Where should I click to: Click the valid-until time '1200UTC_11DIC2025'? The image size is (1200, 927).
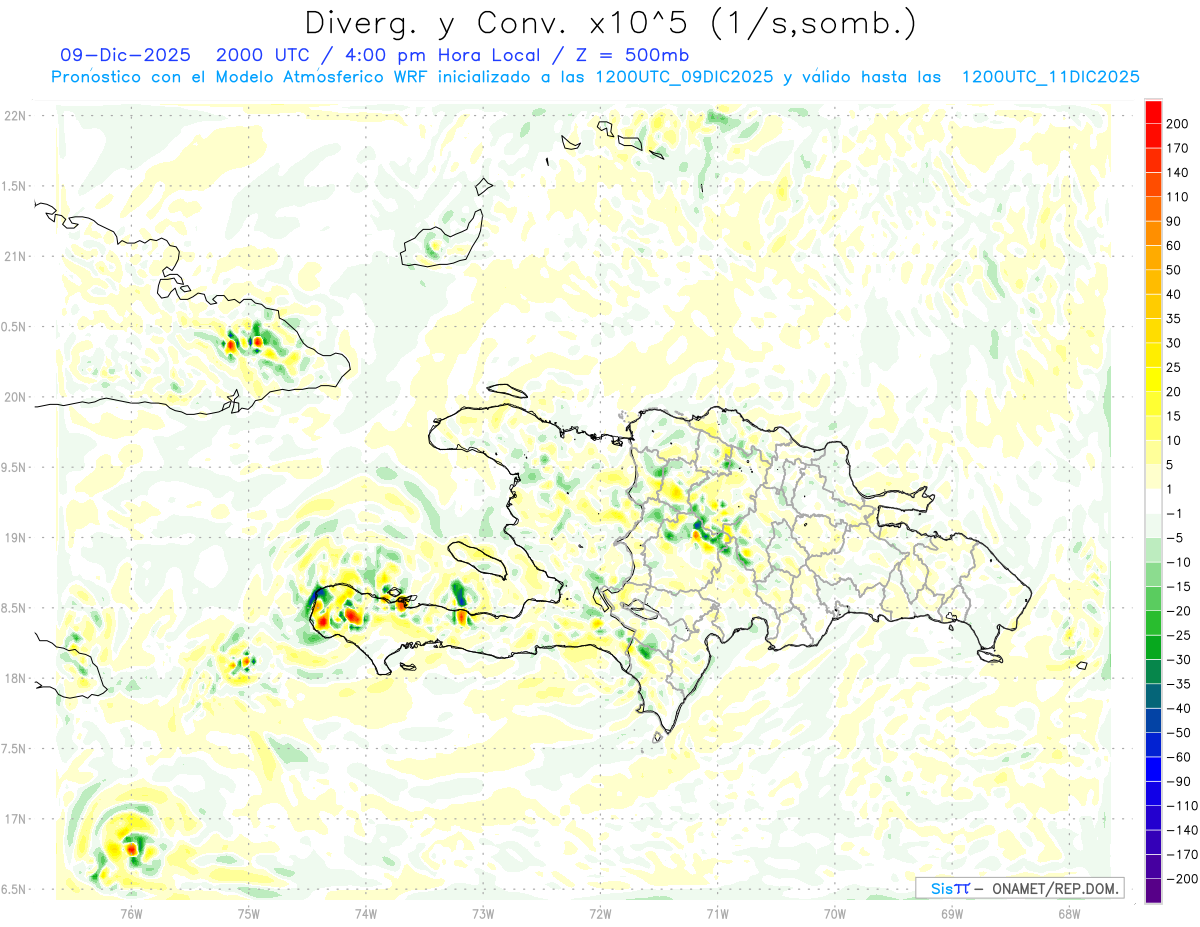(1050, 77)
